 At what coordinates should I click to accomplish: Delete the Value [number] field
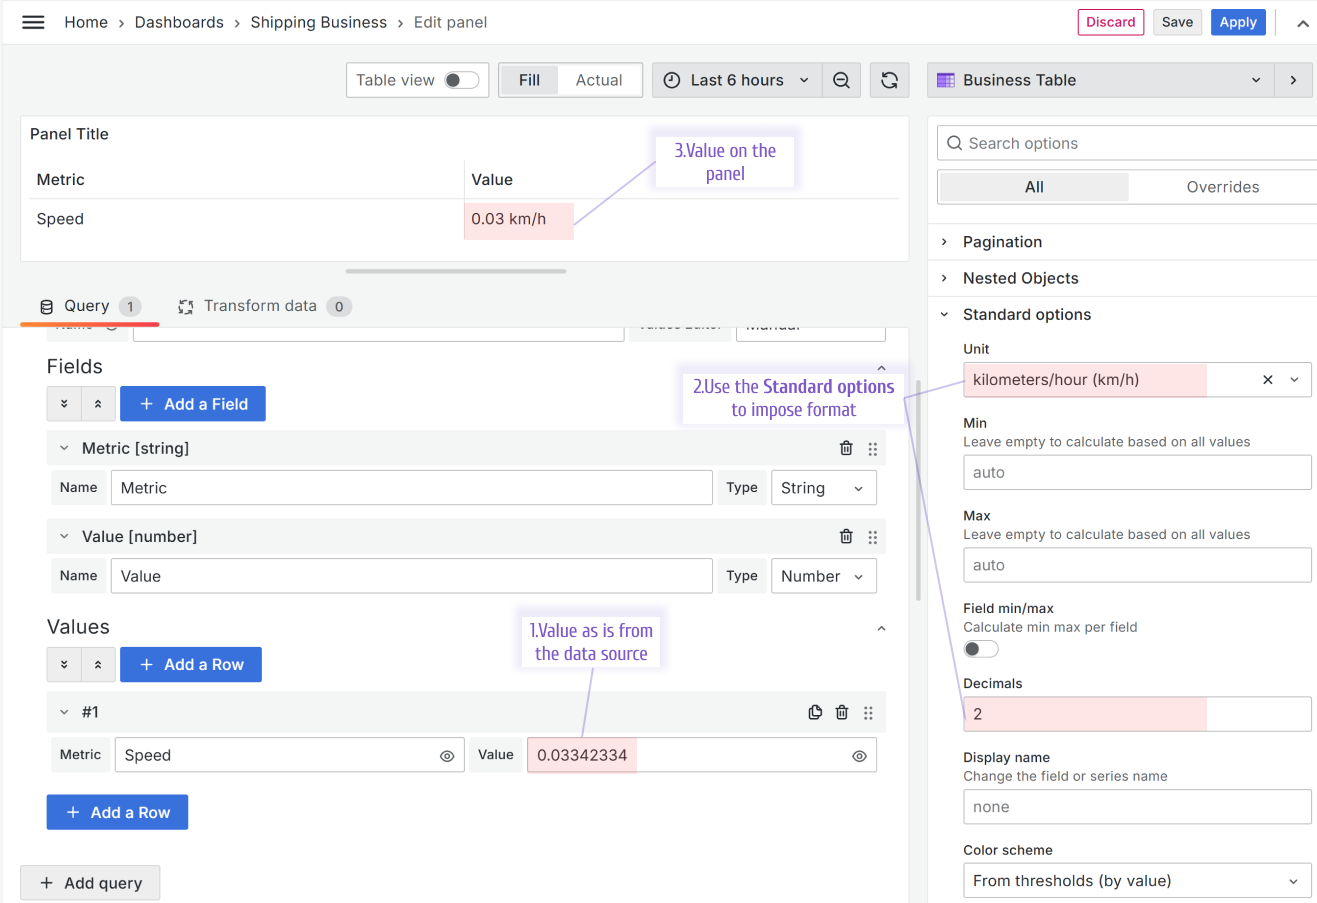[x=846, y=536]
